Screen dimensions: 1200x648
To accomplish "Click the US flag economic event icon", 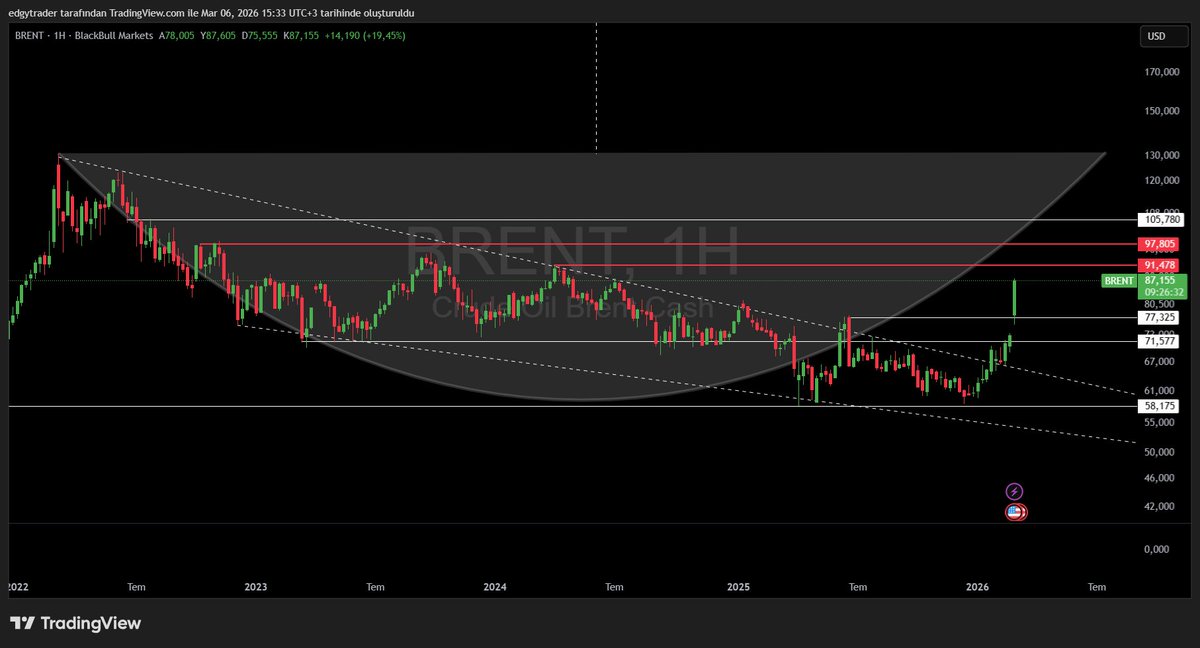I will [1015, 512].
